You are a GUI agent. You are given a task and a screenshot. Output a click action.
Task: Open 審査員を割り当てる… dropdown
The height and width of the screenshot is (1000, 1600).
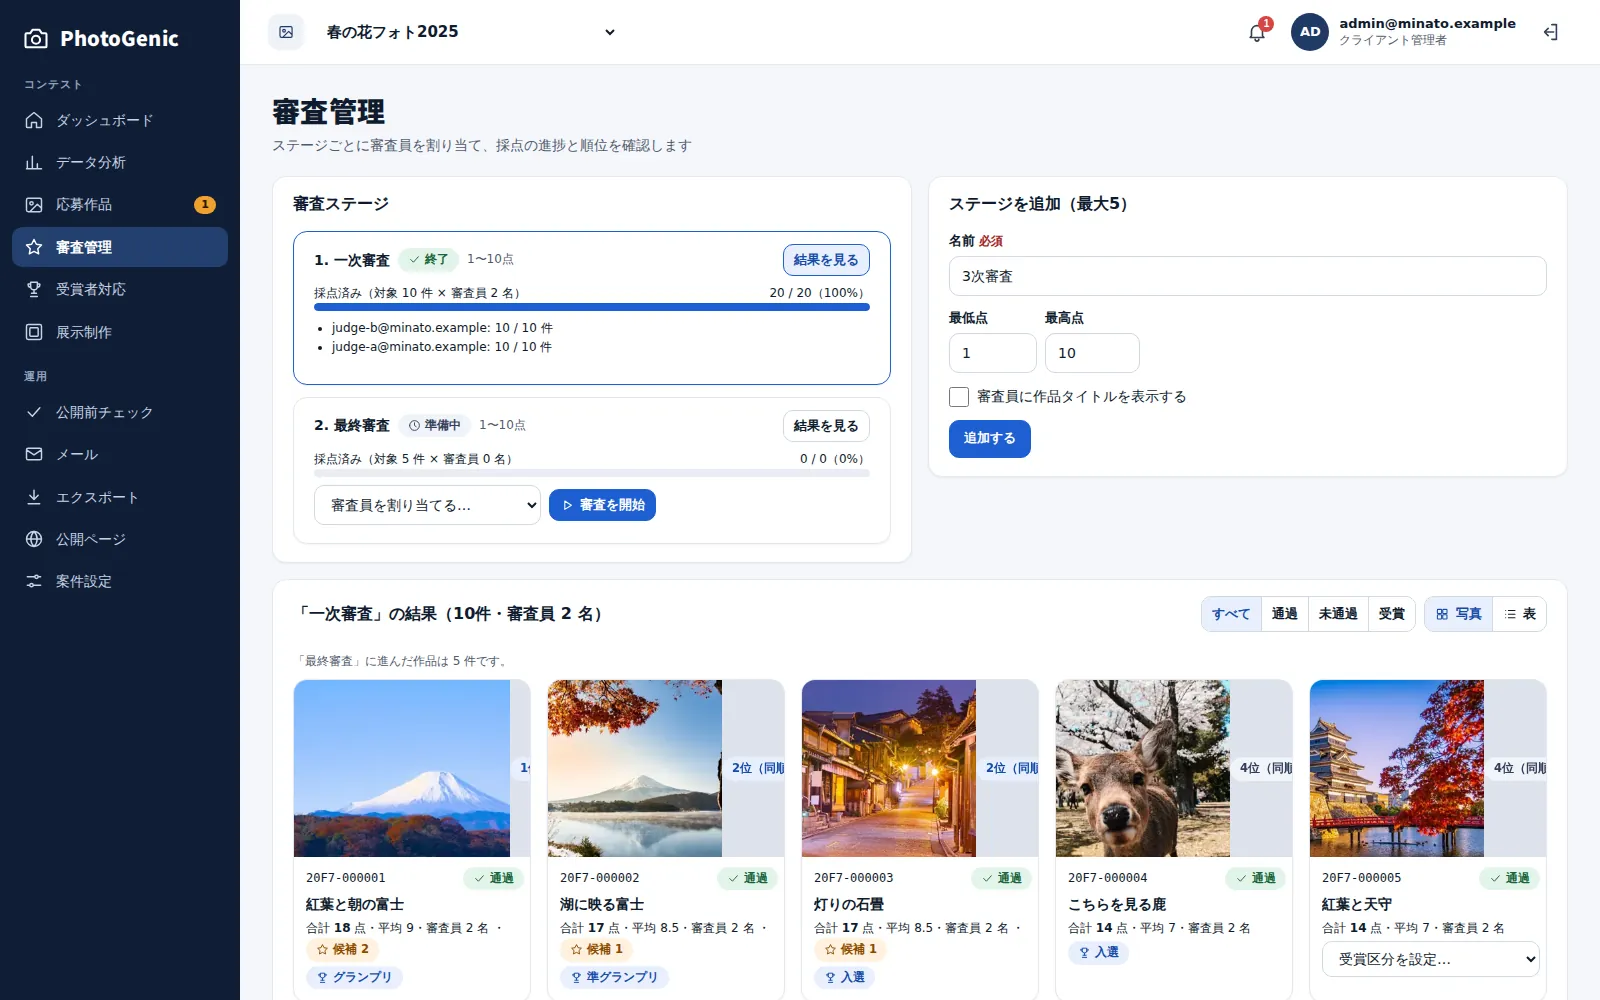[427, 505]
